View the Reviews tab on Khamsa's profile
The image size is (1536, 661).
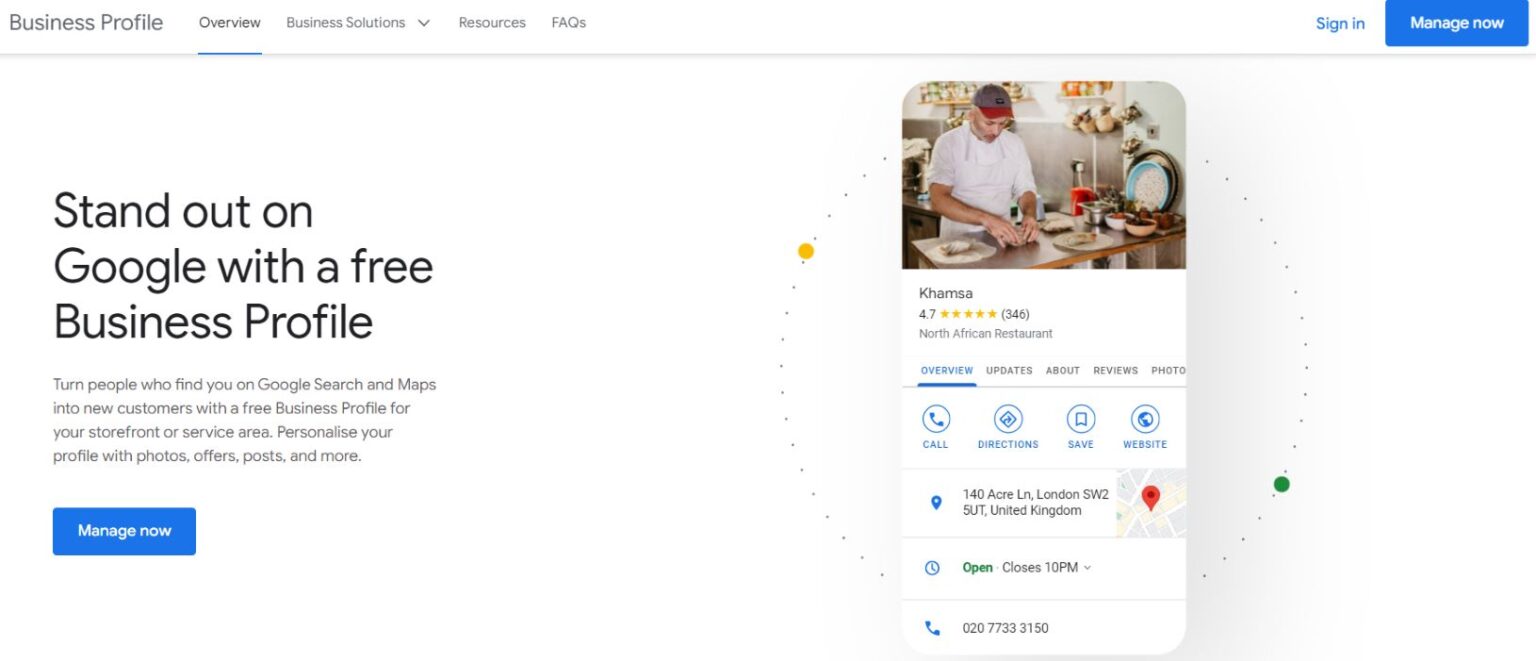[1115, 370]
